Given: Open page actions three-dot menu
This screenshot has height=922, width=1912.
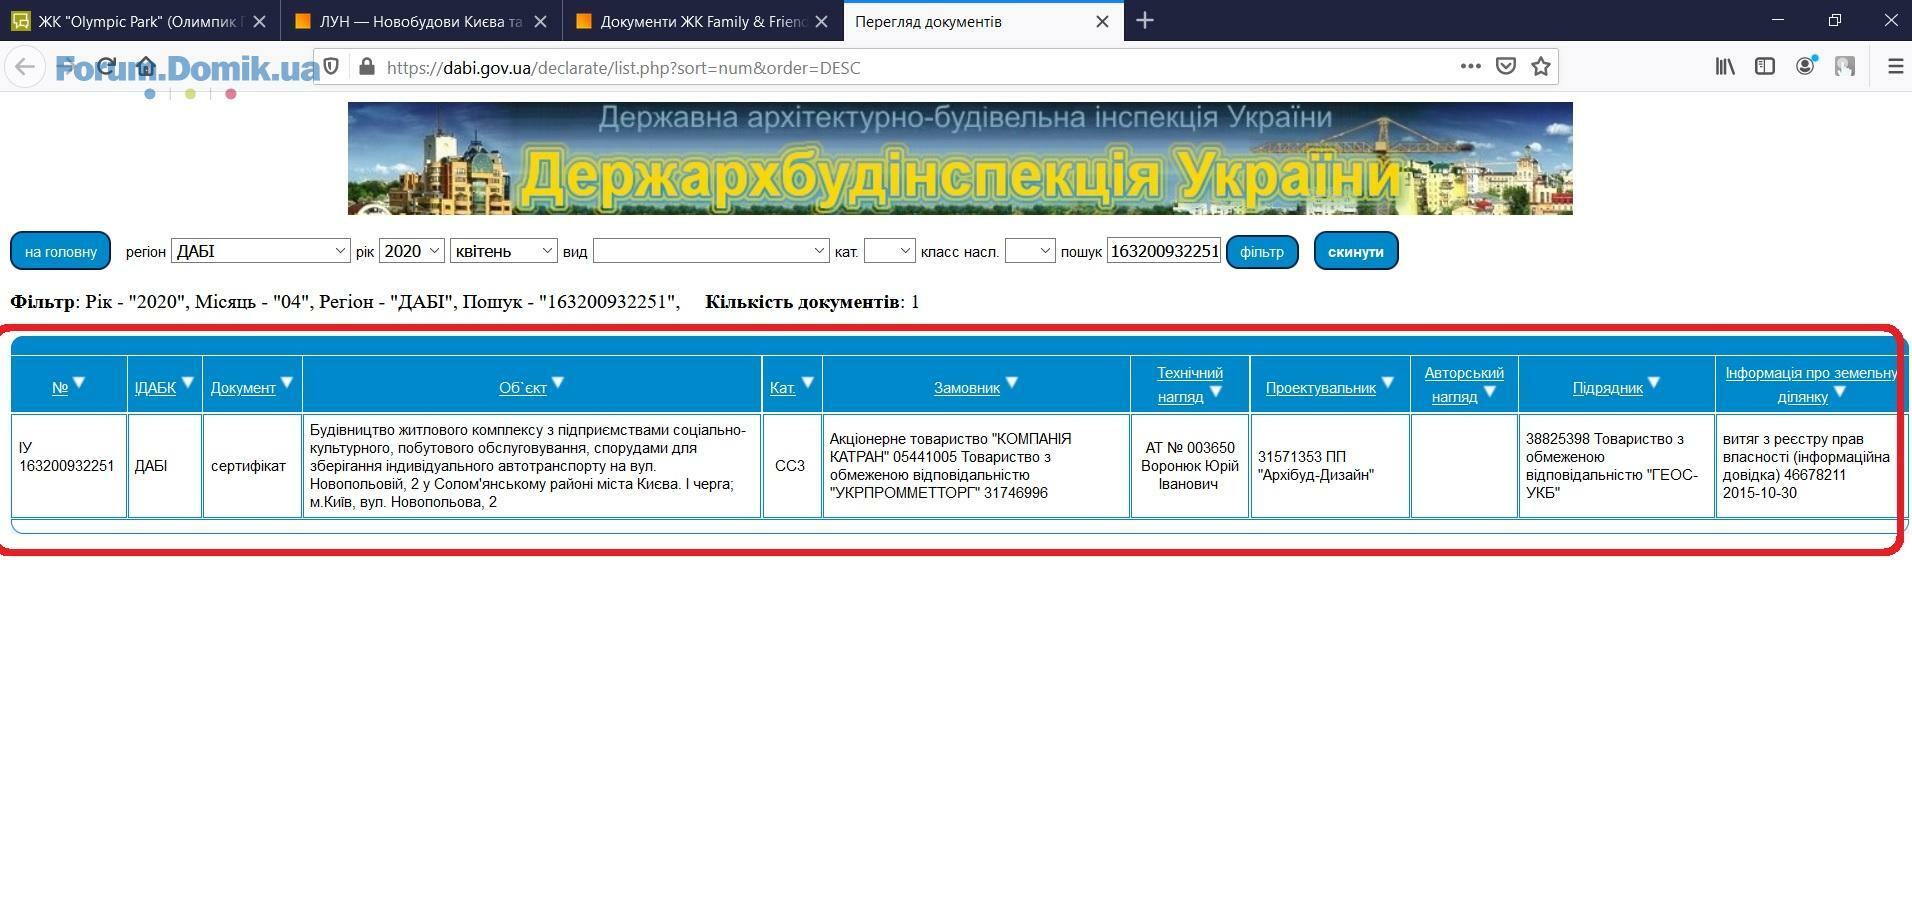Looking at the screenshot, I should (x=1470, y=66).
